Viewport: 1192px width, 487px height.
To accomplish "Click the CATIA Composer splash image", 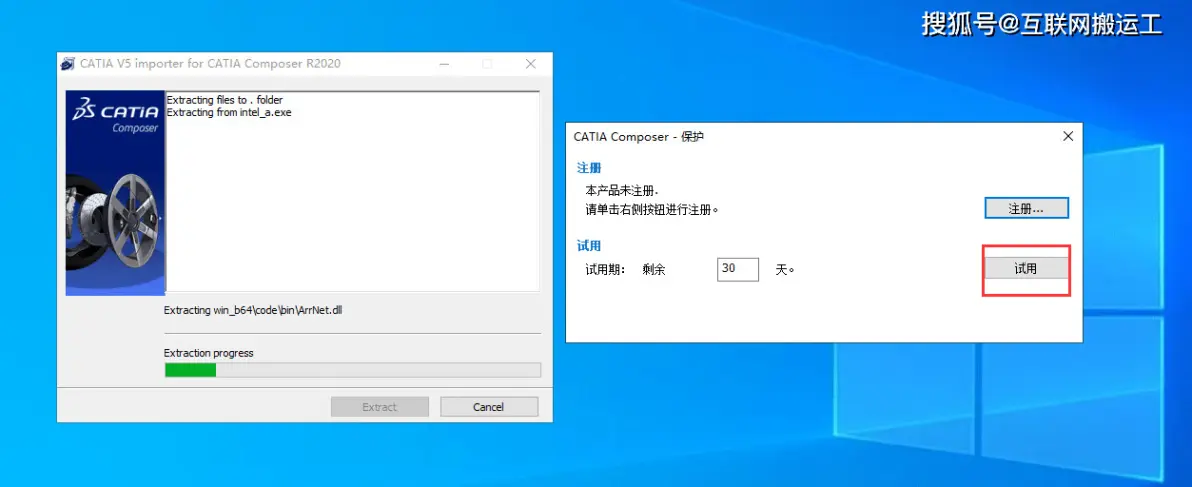I will [115, 193].
